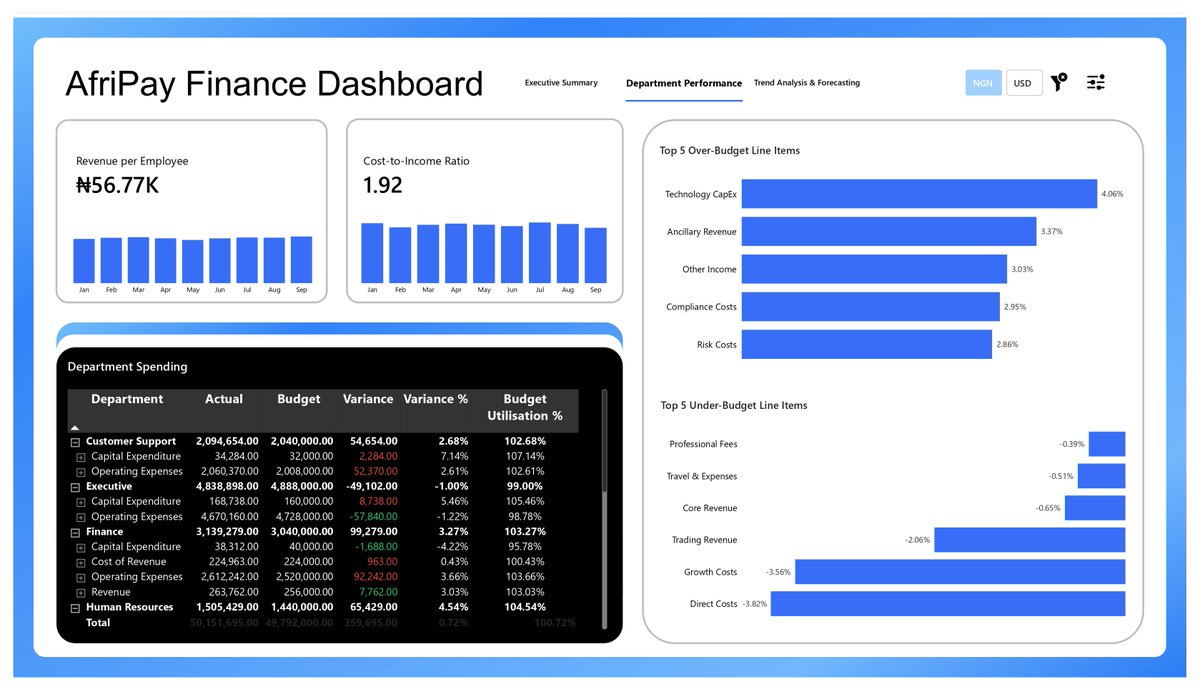
Task: Open the filter icon beside the USD button
Action: [x=1059, y=83]
